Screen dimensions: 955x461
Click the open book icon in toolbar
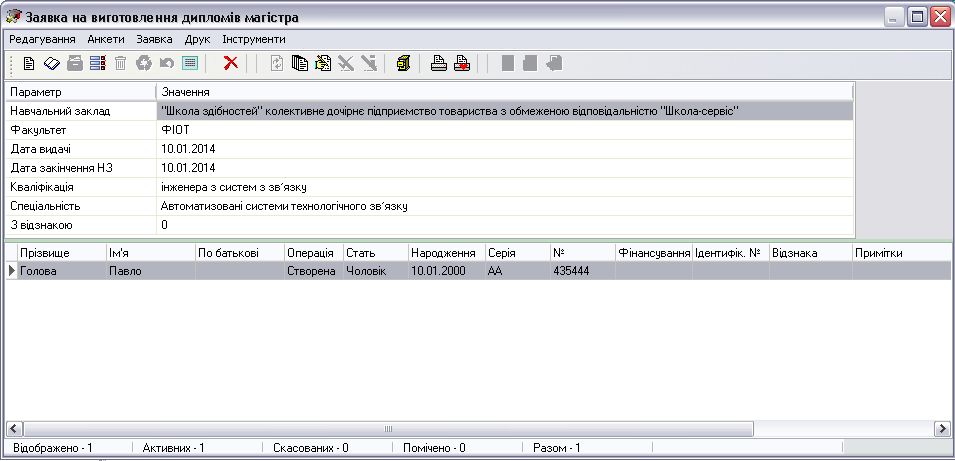[52, 63]
